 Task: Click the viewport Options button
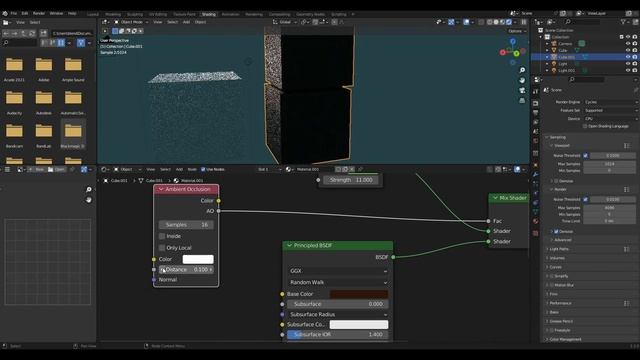(x=517, y=31)
